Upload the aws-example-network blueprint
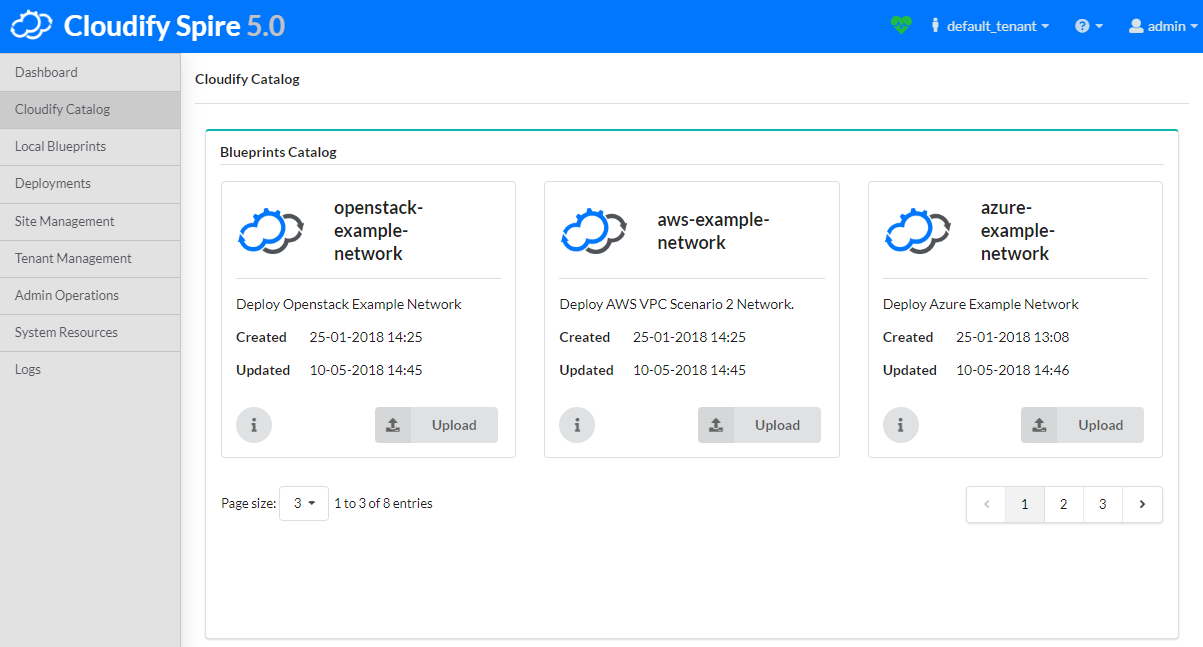Screen dimensions: 1203x647 (759, 425)
